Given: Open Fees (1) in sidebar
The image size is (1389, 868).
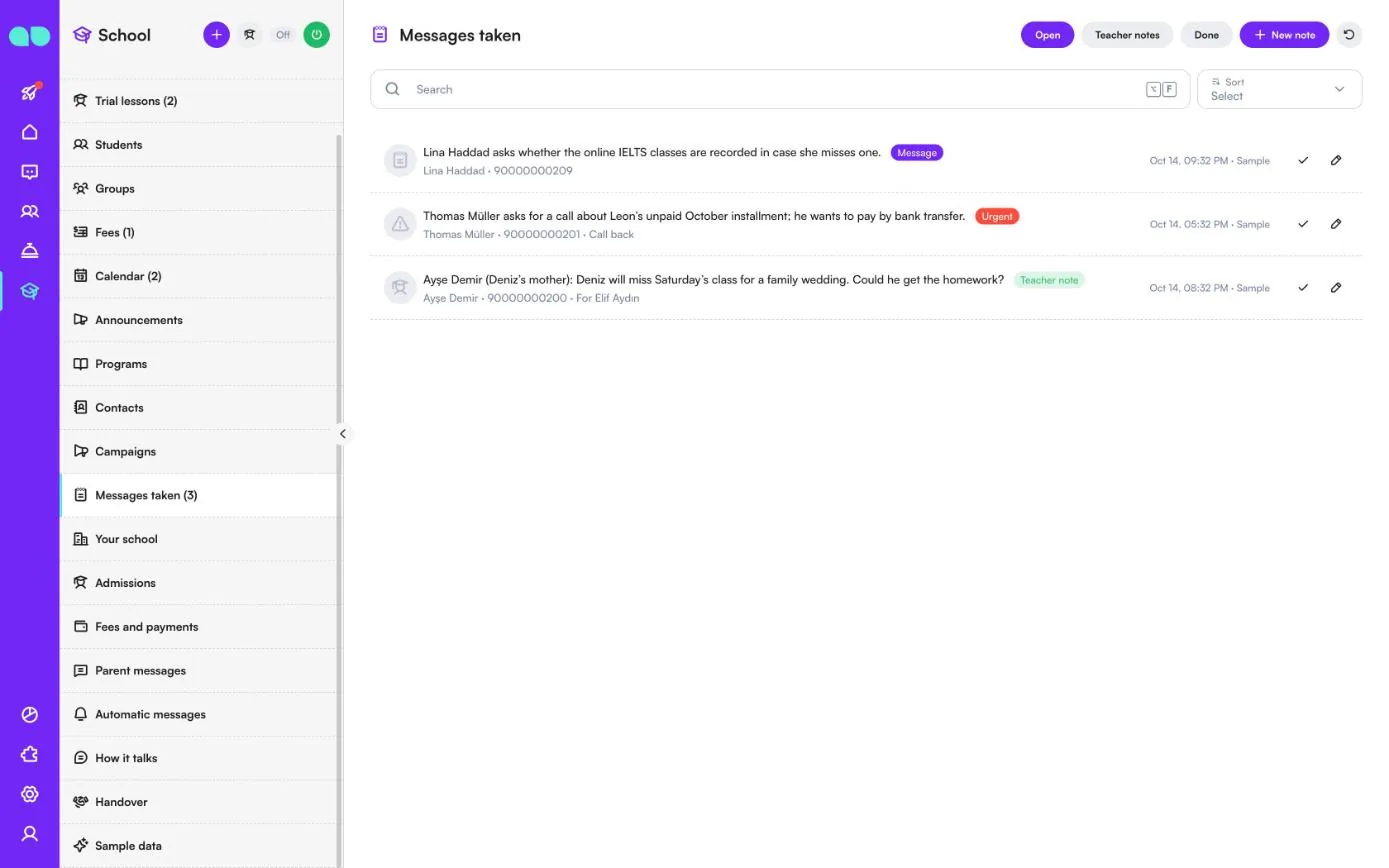Looking at the screenshot, I should (201, 232).
